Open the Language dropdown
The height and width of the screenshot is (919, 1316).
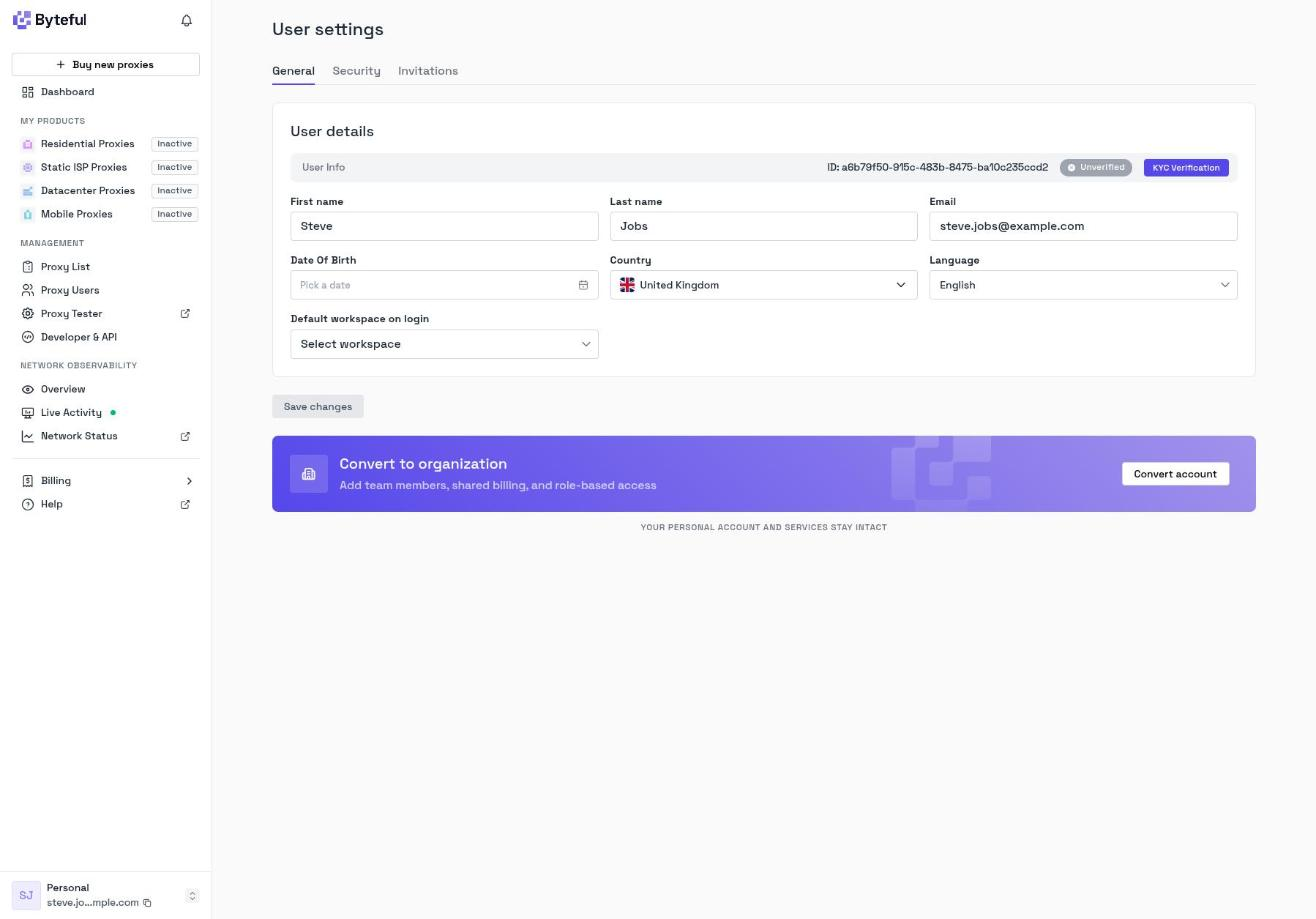[x=1083, y=285]
